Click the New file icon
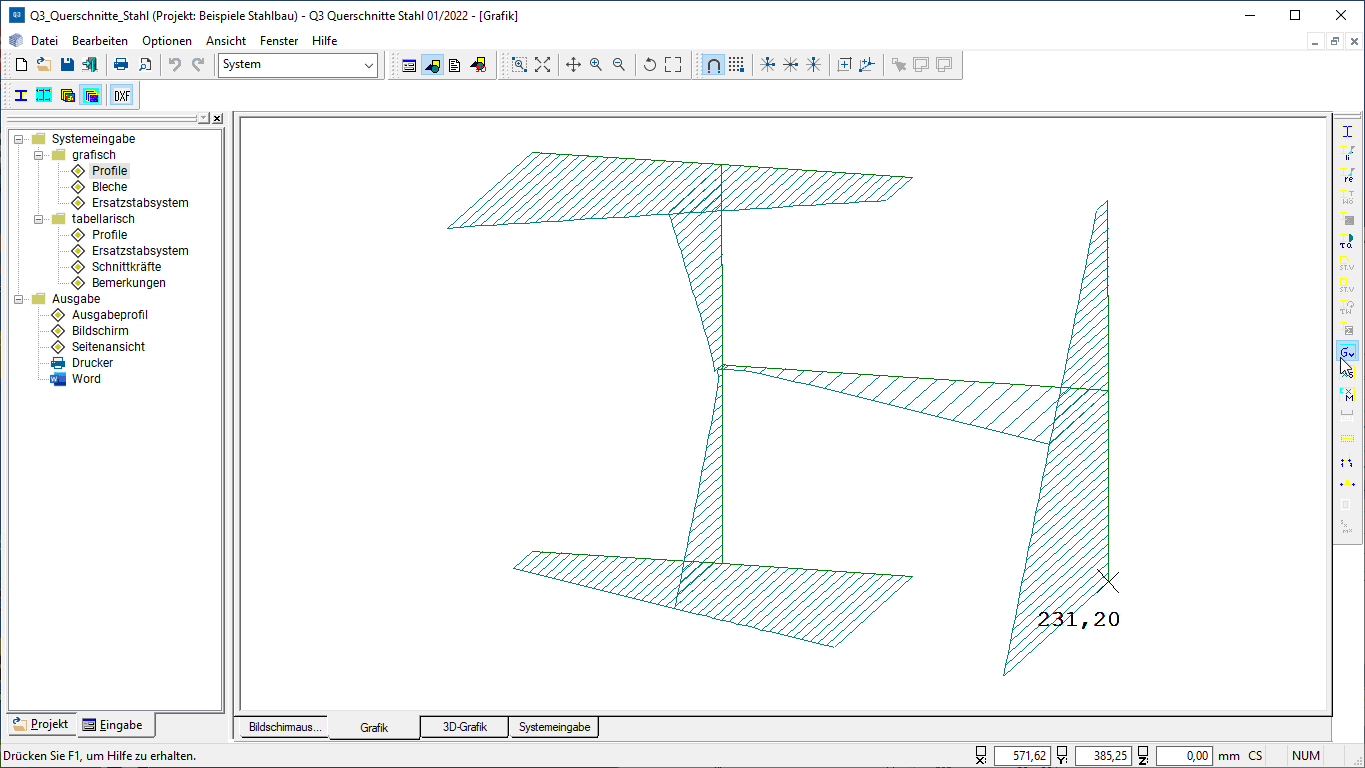1365x768 pixels. tap(21, 64)
